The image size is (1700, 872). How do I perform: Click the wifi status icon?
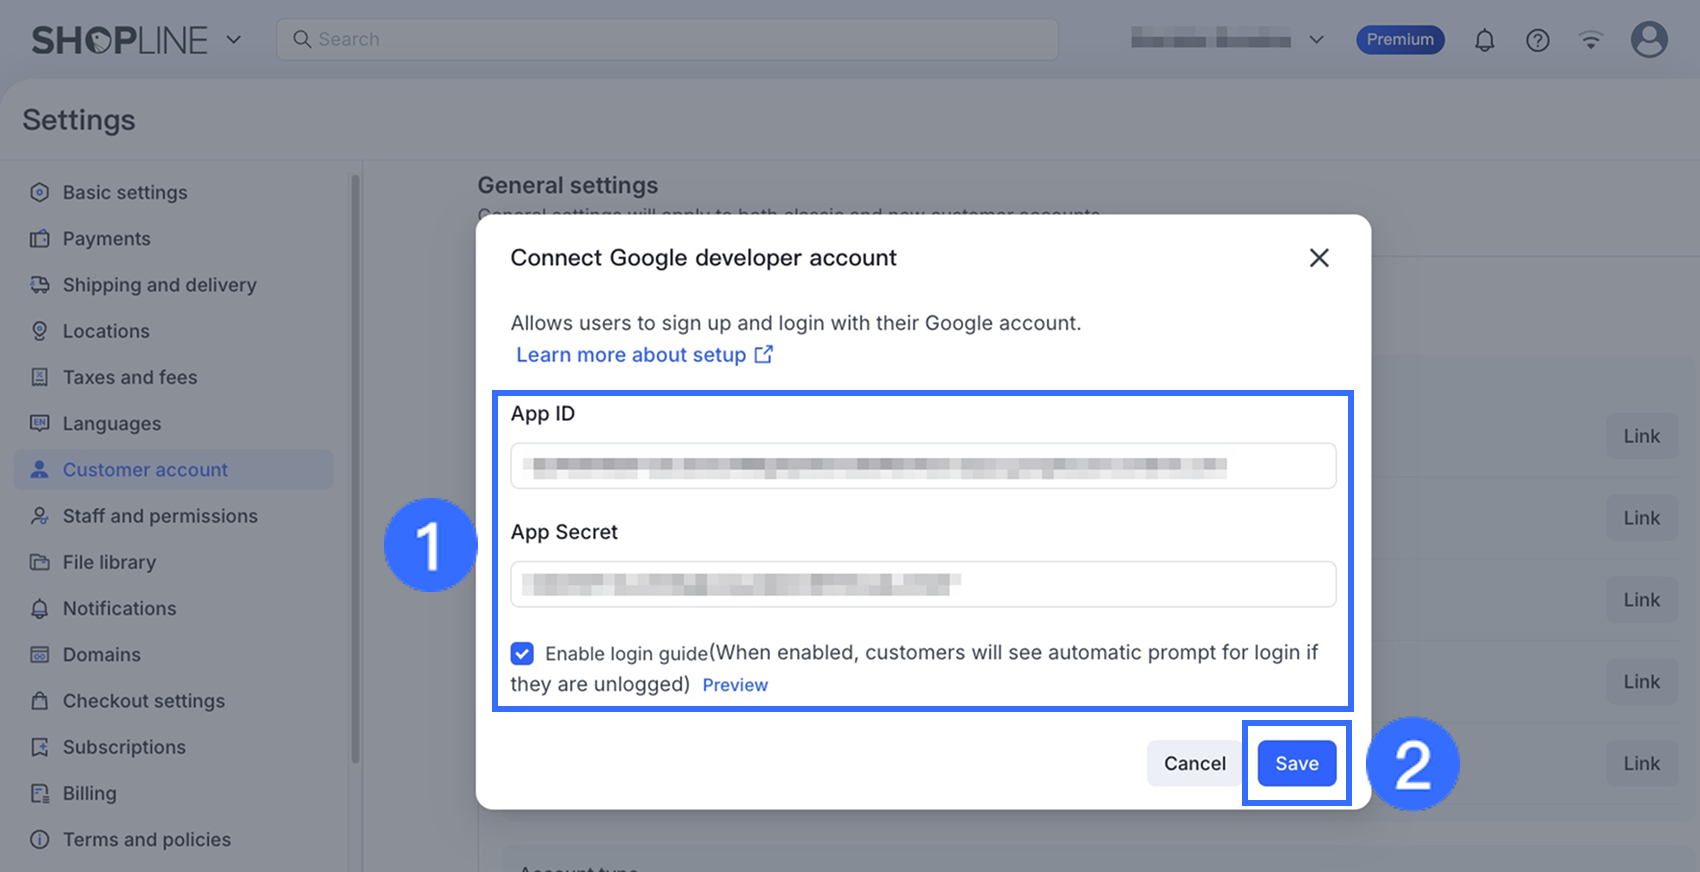point(1591,40)
